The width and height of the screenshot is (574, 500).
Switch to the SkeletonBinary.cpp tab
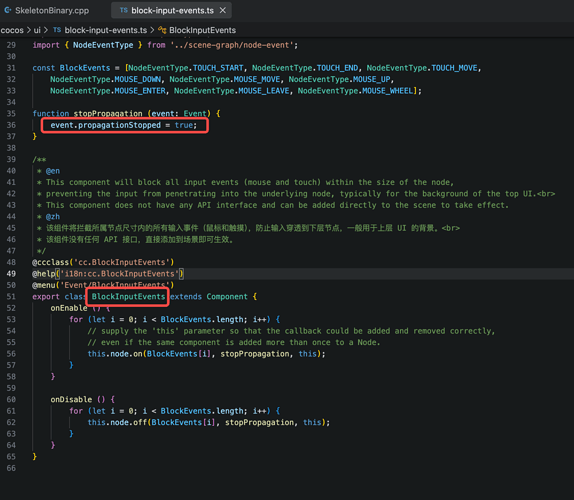[46, 10]
